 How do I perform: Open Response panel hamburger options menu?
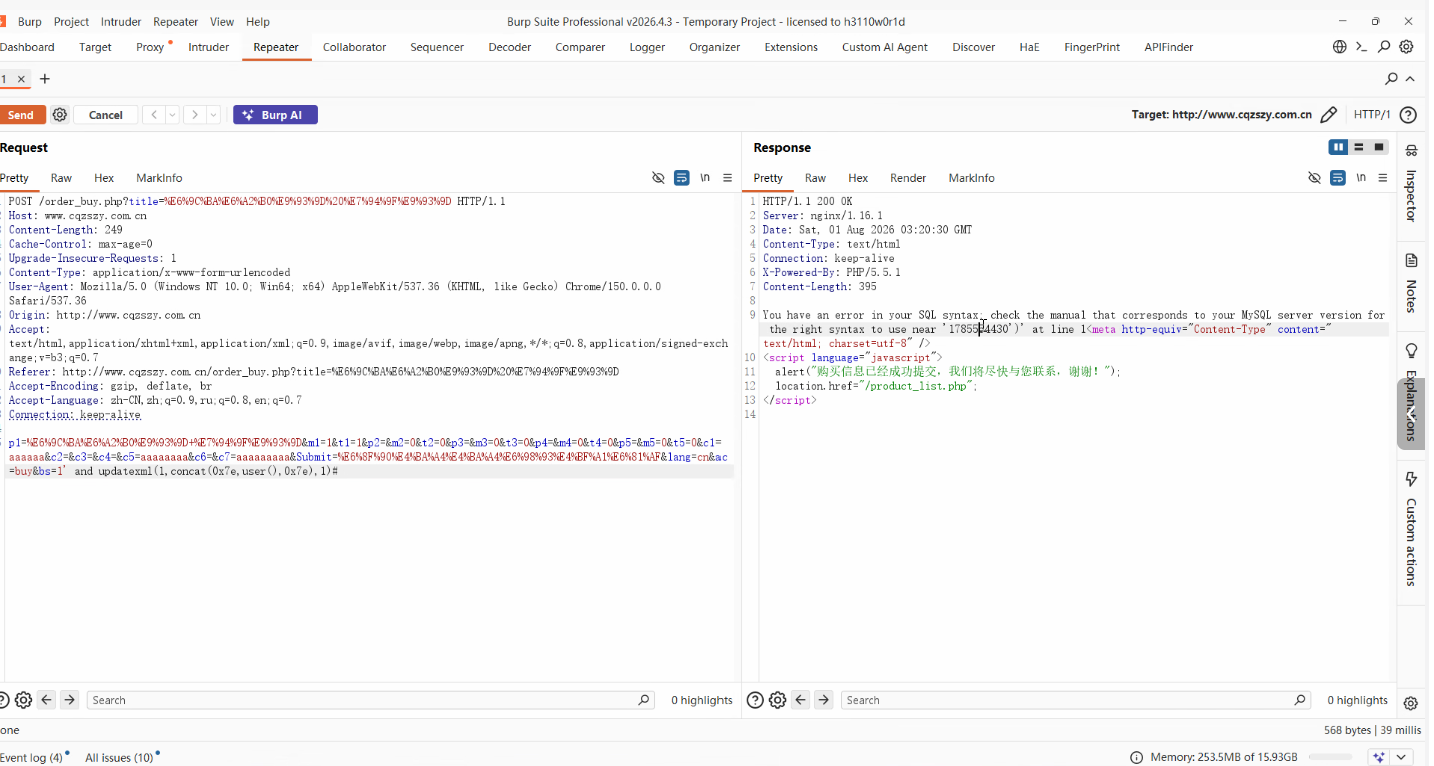[1383, 178]
